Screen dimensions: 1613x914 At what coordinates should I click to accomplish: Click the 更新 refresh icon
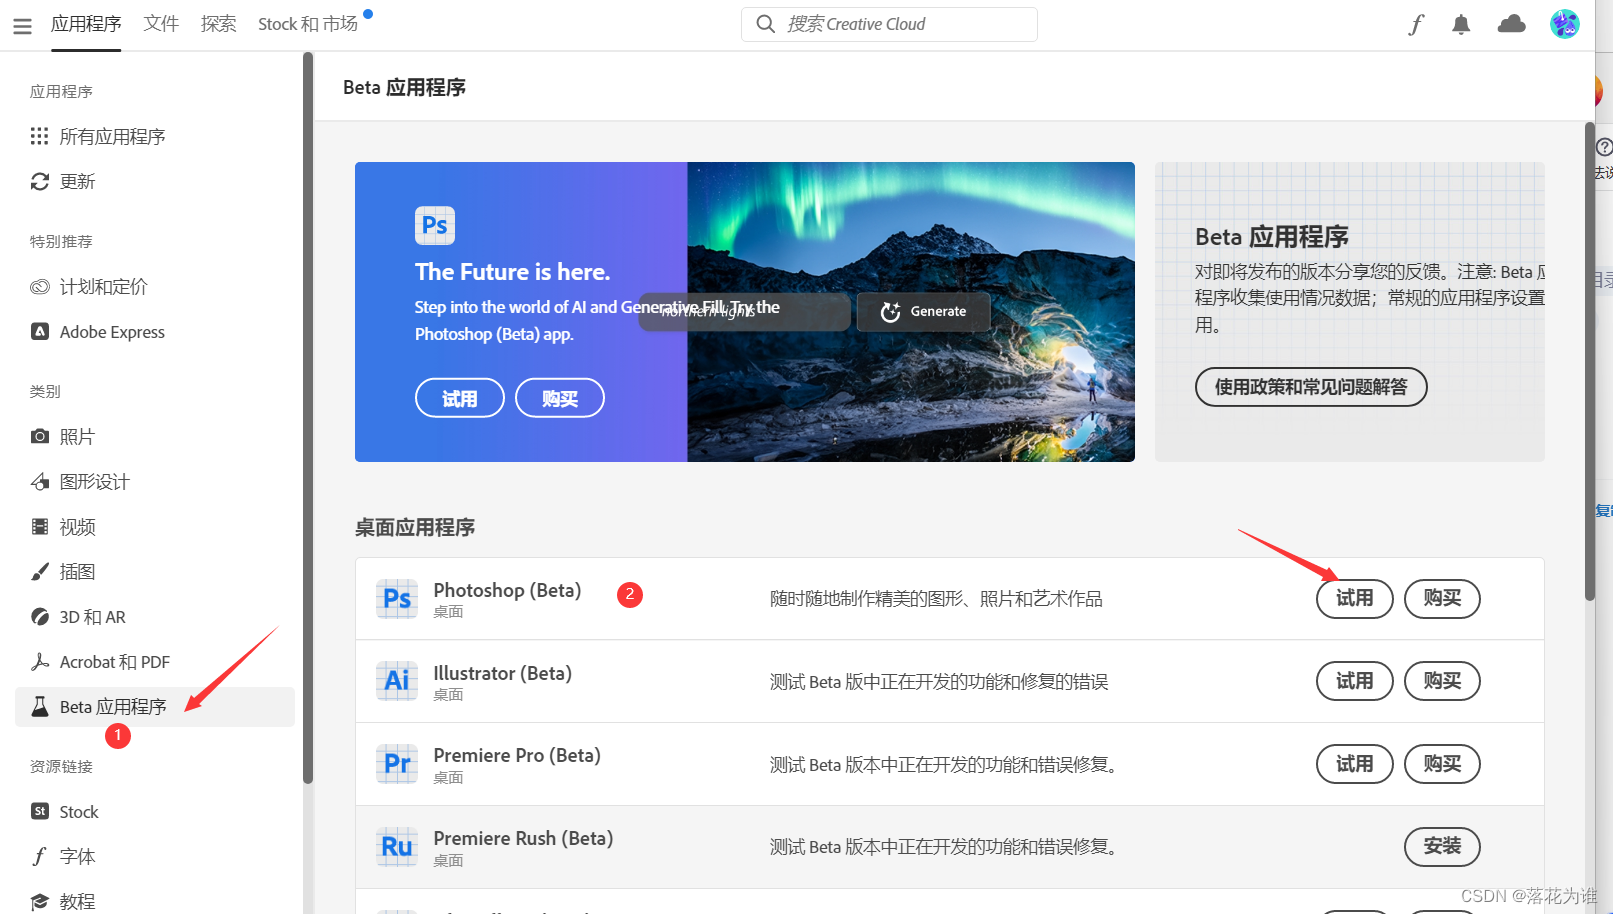click(40, 181)
